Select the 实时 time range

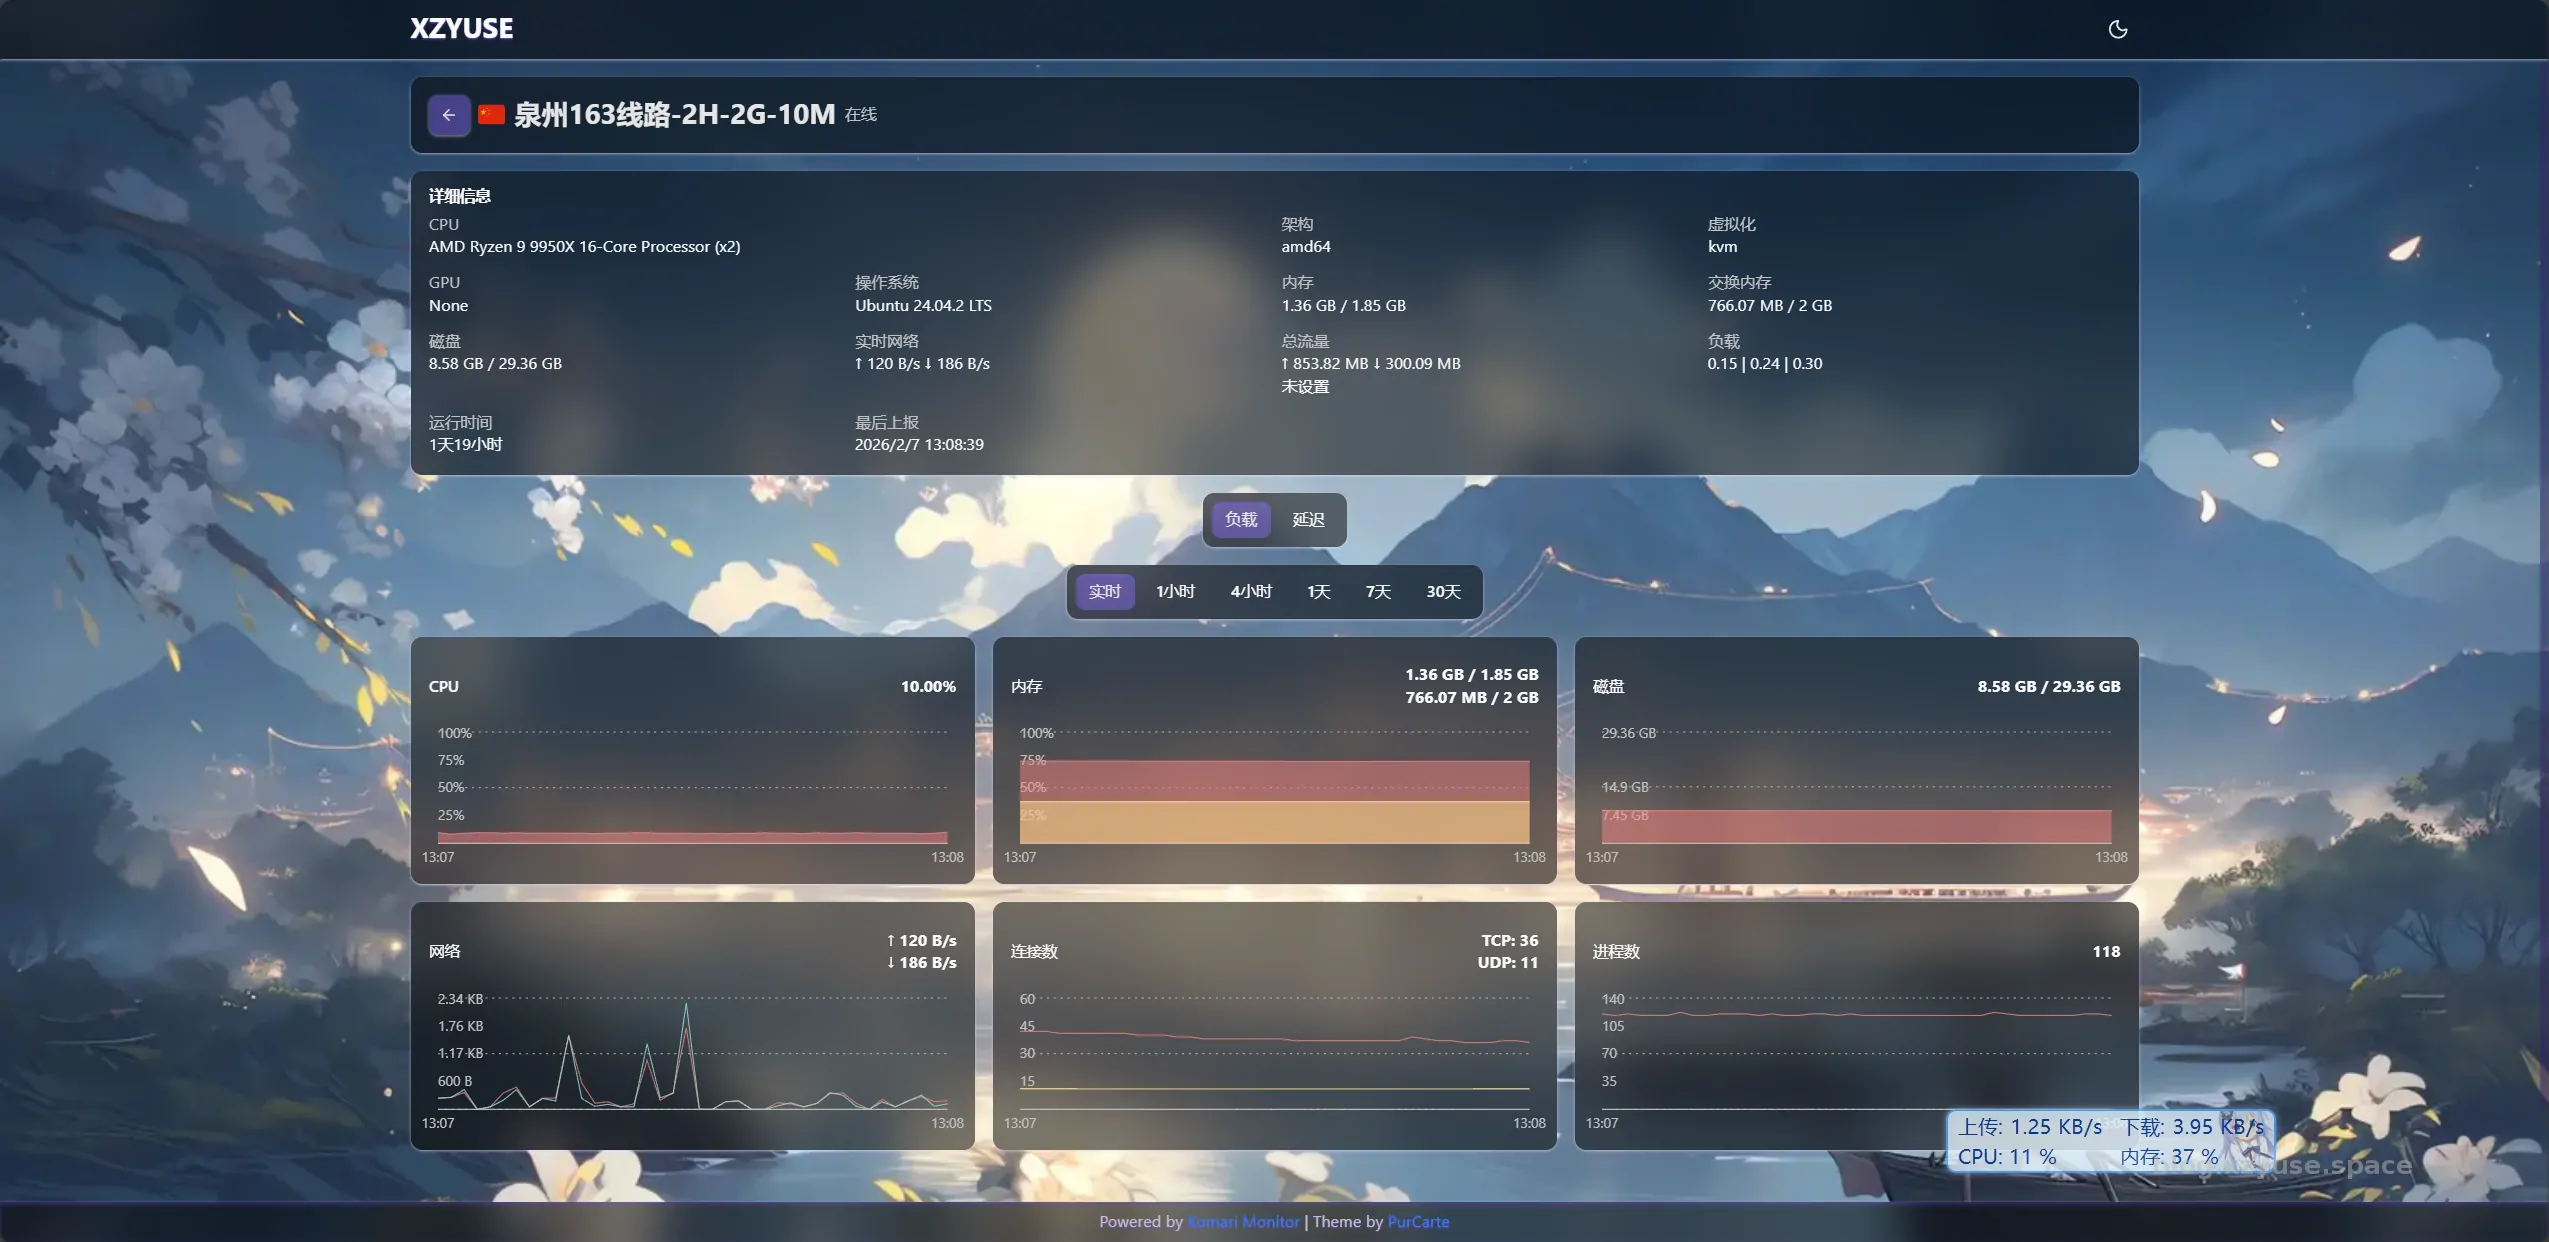(1104, 591)
